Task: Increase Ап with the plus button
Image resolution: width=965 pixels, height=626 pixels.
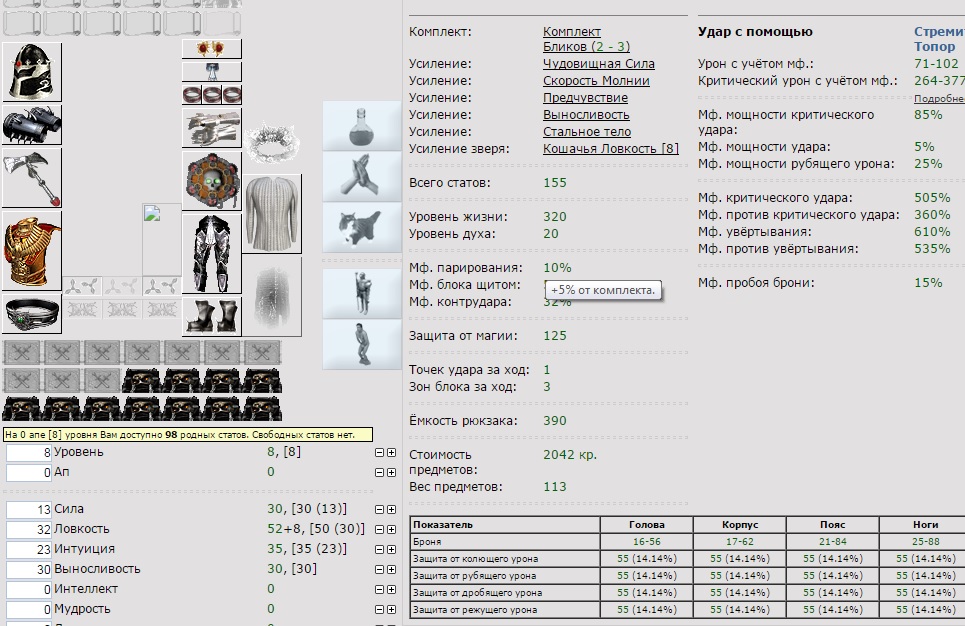Action: pyautogui.click(x=391, y=473)
